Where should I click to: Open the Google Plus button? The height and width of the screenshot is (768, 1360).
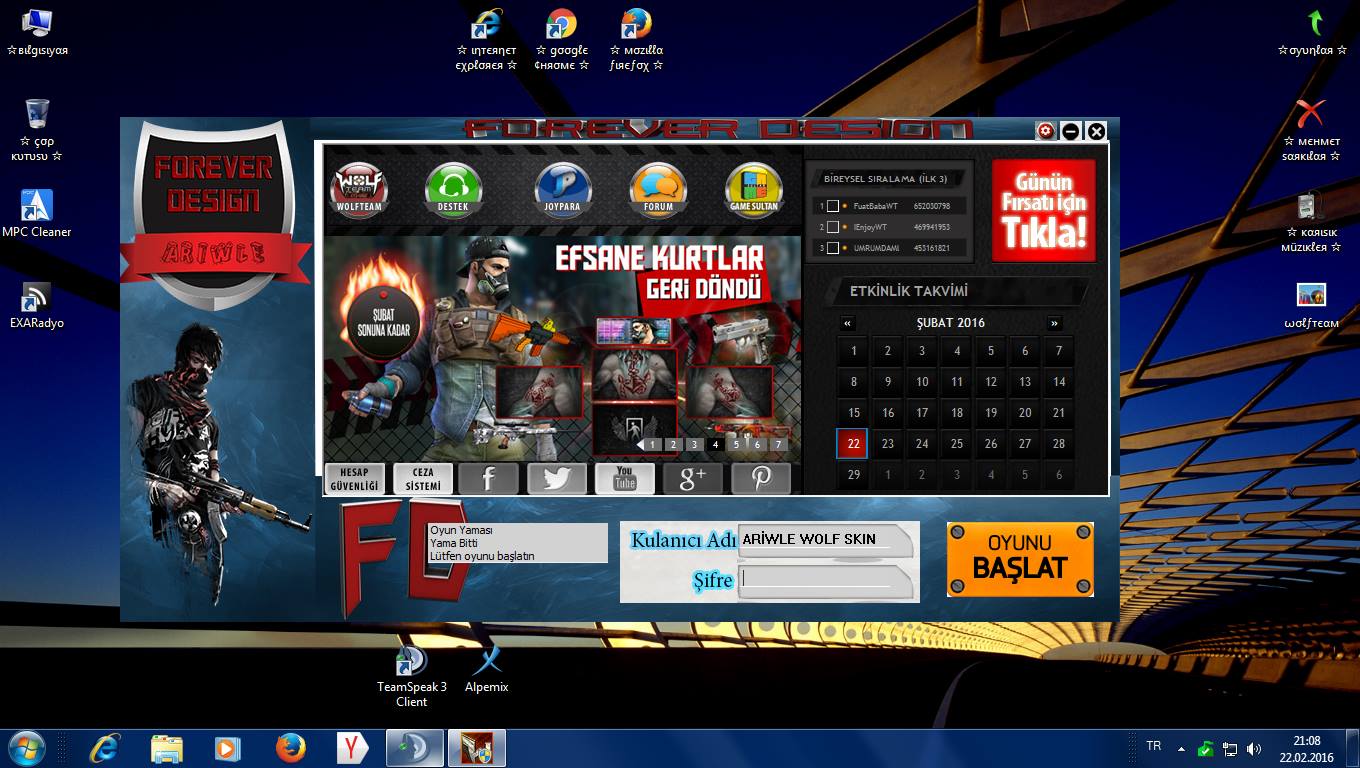click(693, 478)
